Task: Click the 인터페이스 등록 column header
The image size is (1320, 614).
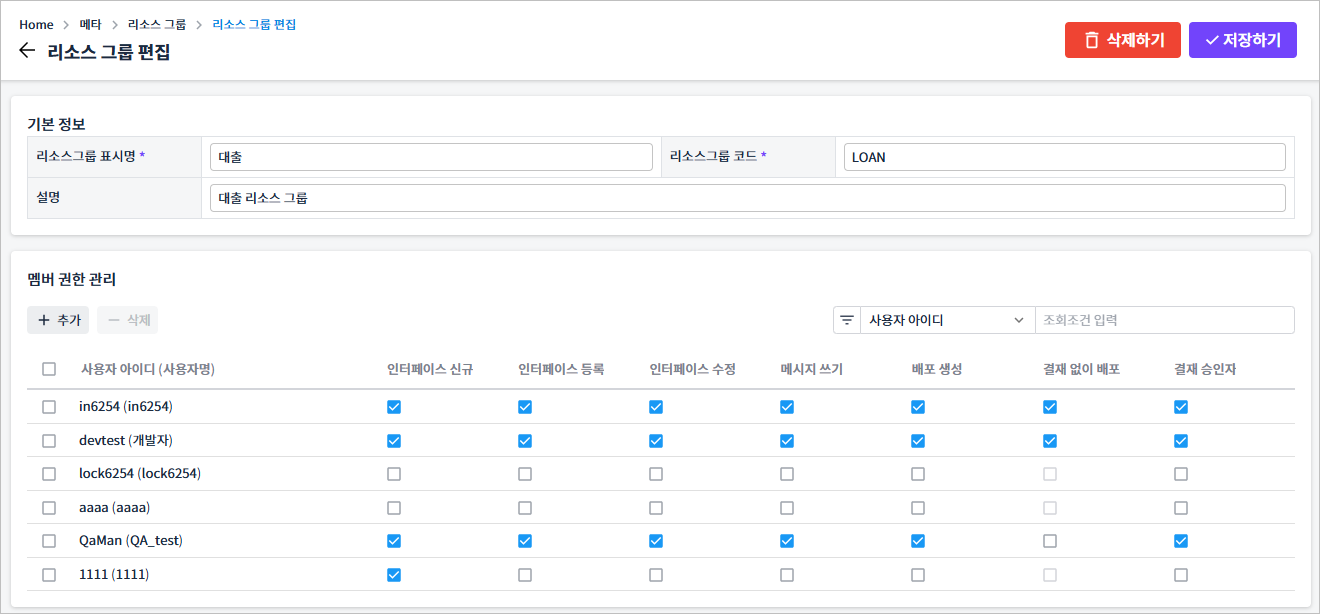Action: pyautogui.click(x=561, y=369)
